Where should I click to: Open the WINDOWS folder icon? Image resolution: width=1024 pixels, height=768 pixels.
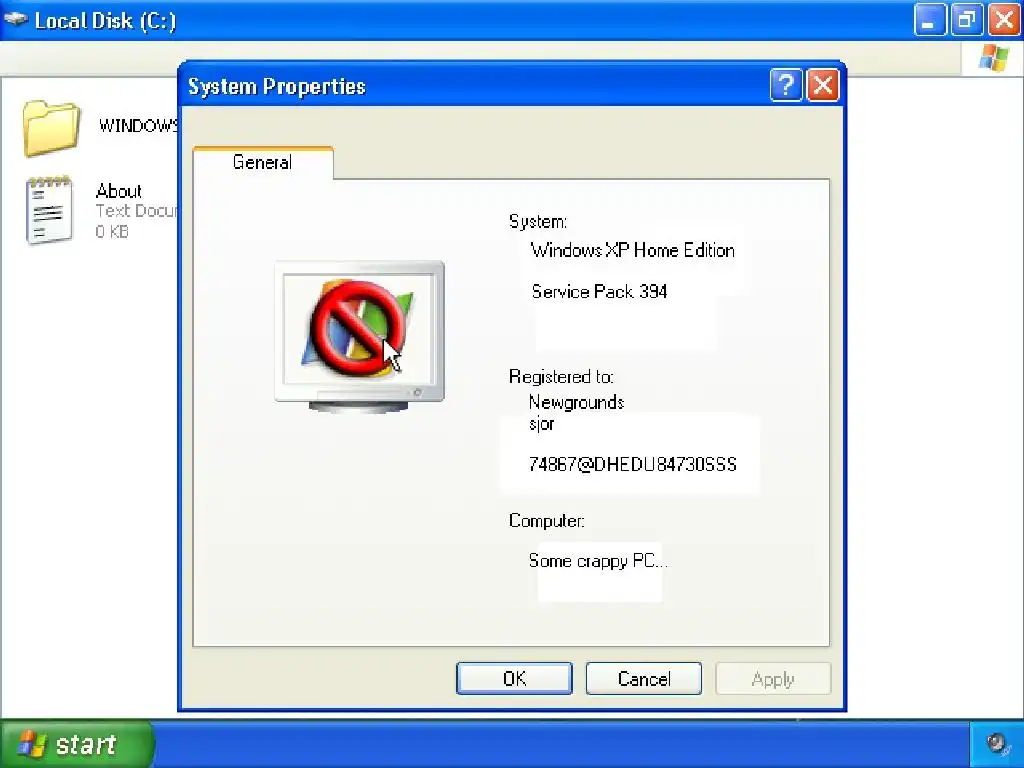pyautogui.click(x=51, y=128)
